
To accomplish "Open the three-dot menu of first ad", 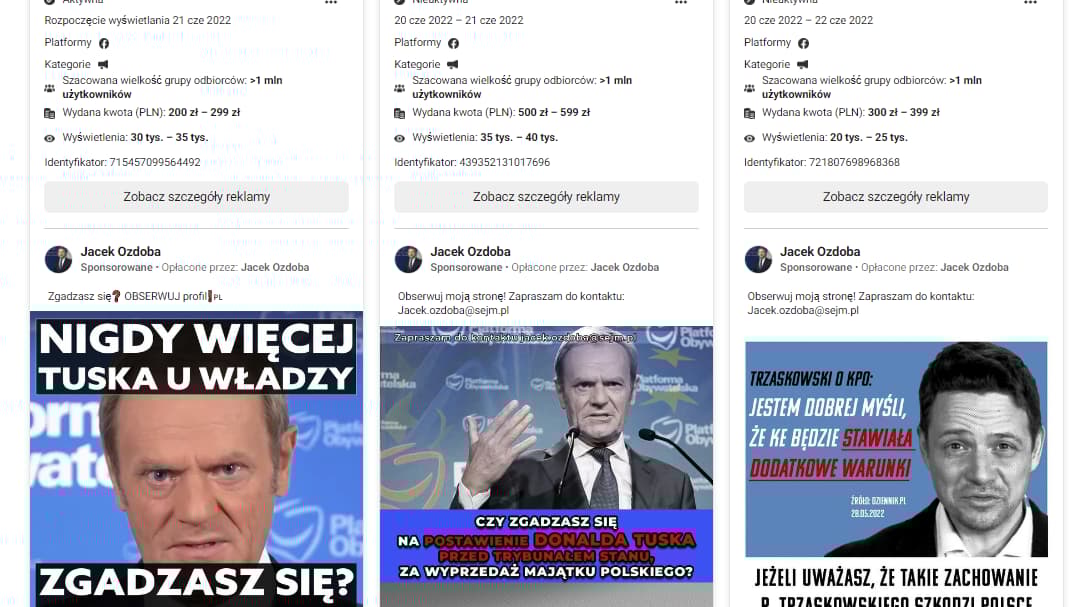I will [331, 3].
